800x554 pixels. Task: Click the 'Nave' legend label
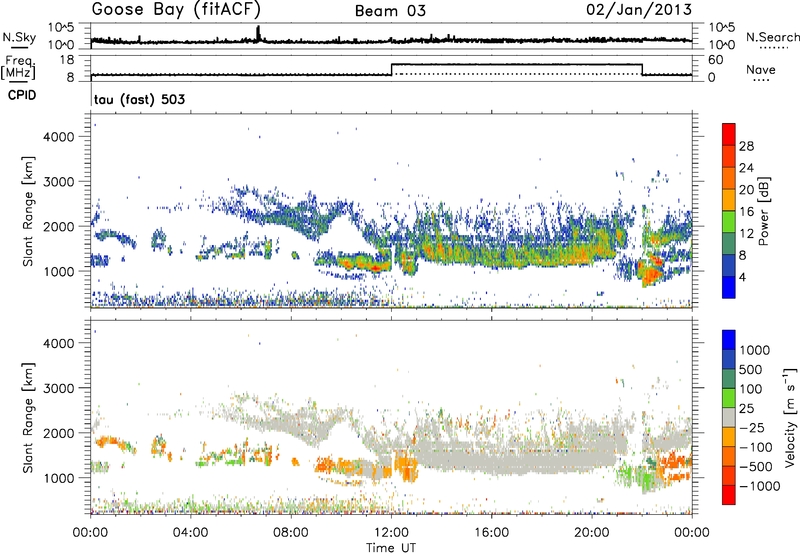tap(760, 69)
